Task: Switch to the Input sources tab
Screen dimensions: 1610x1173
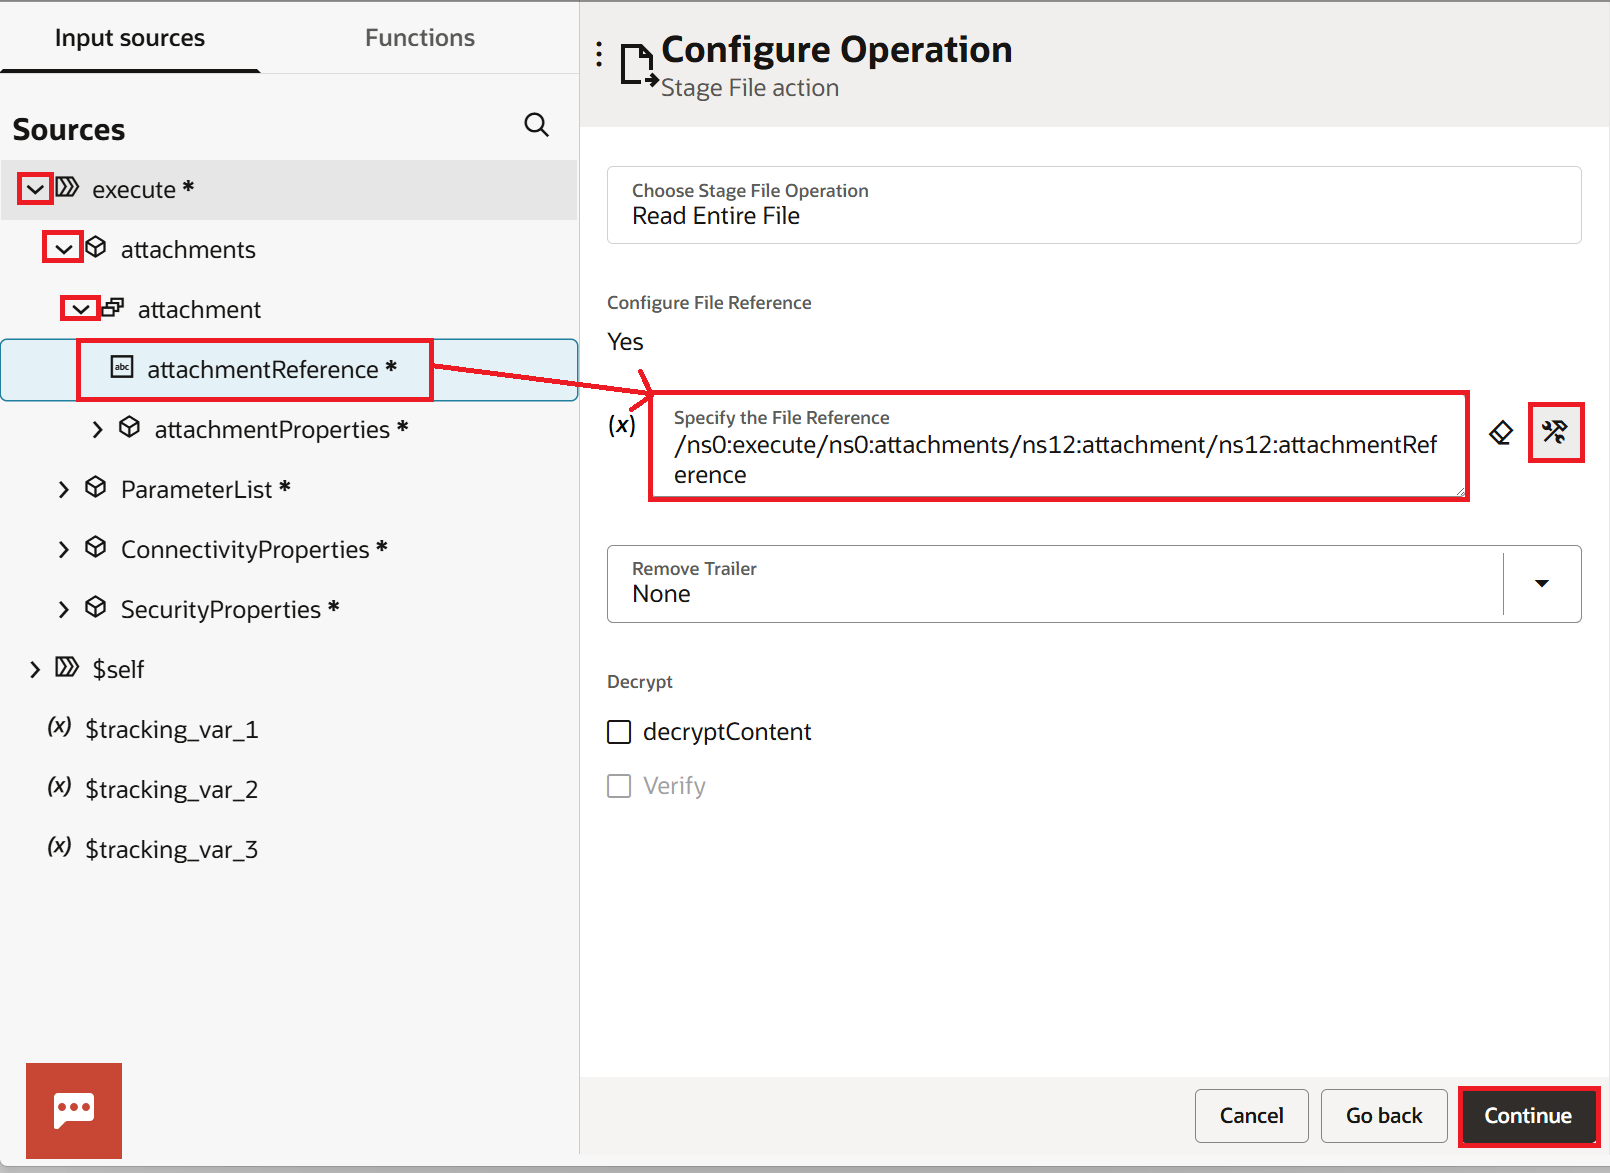Action: 130,38
